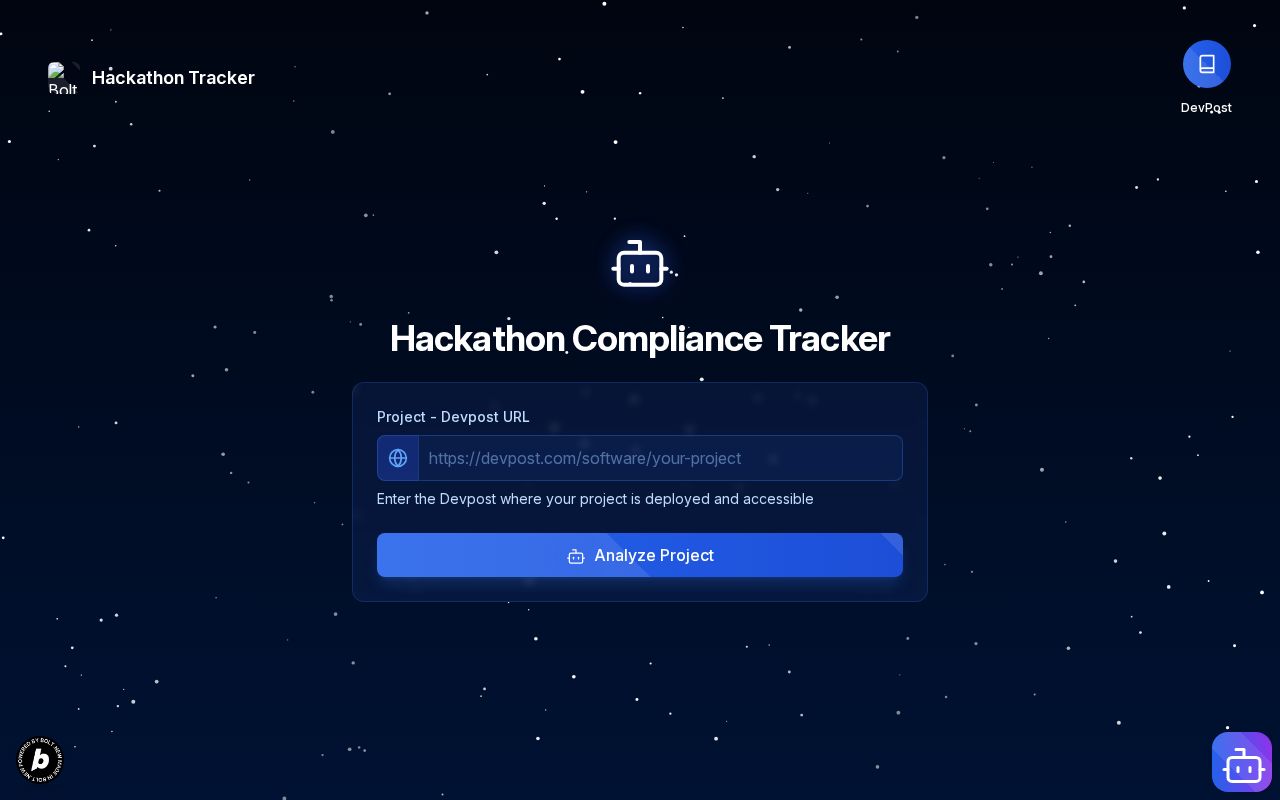The width and height of the screenshot is (1280, 800).
Task: Click the globe icon in the URL field
Action: coord(398,458)
